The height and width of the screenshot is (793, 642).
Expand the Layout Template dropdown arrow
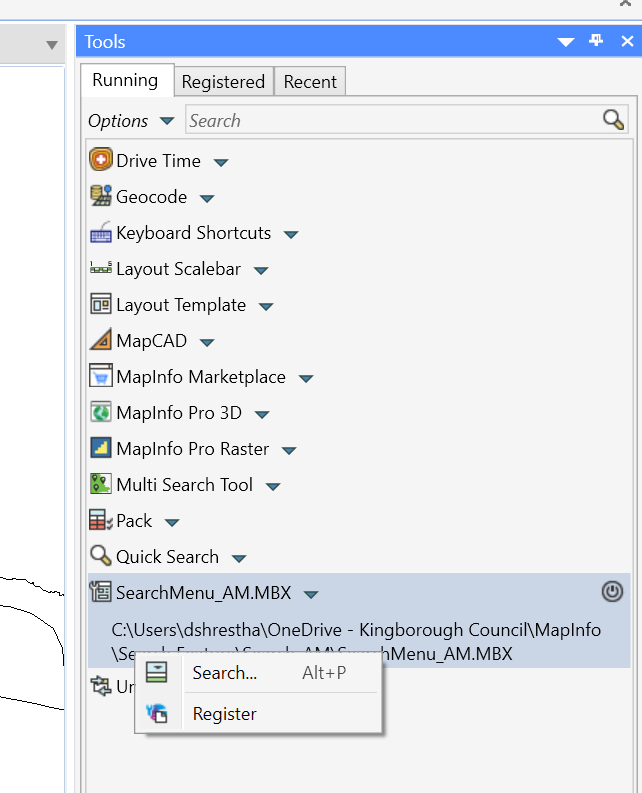(x=266, y=306)
